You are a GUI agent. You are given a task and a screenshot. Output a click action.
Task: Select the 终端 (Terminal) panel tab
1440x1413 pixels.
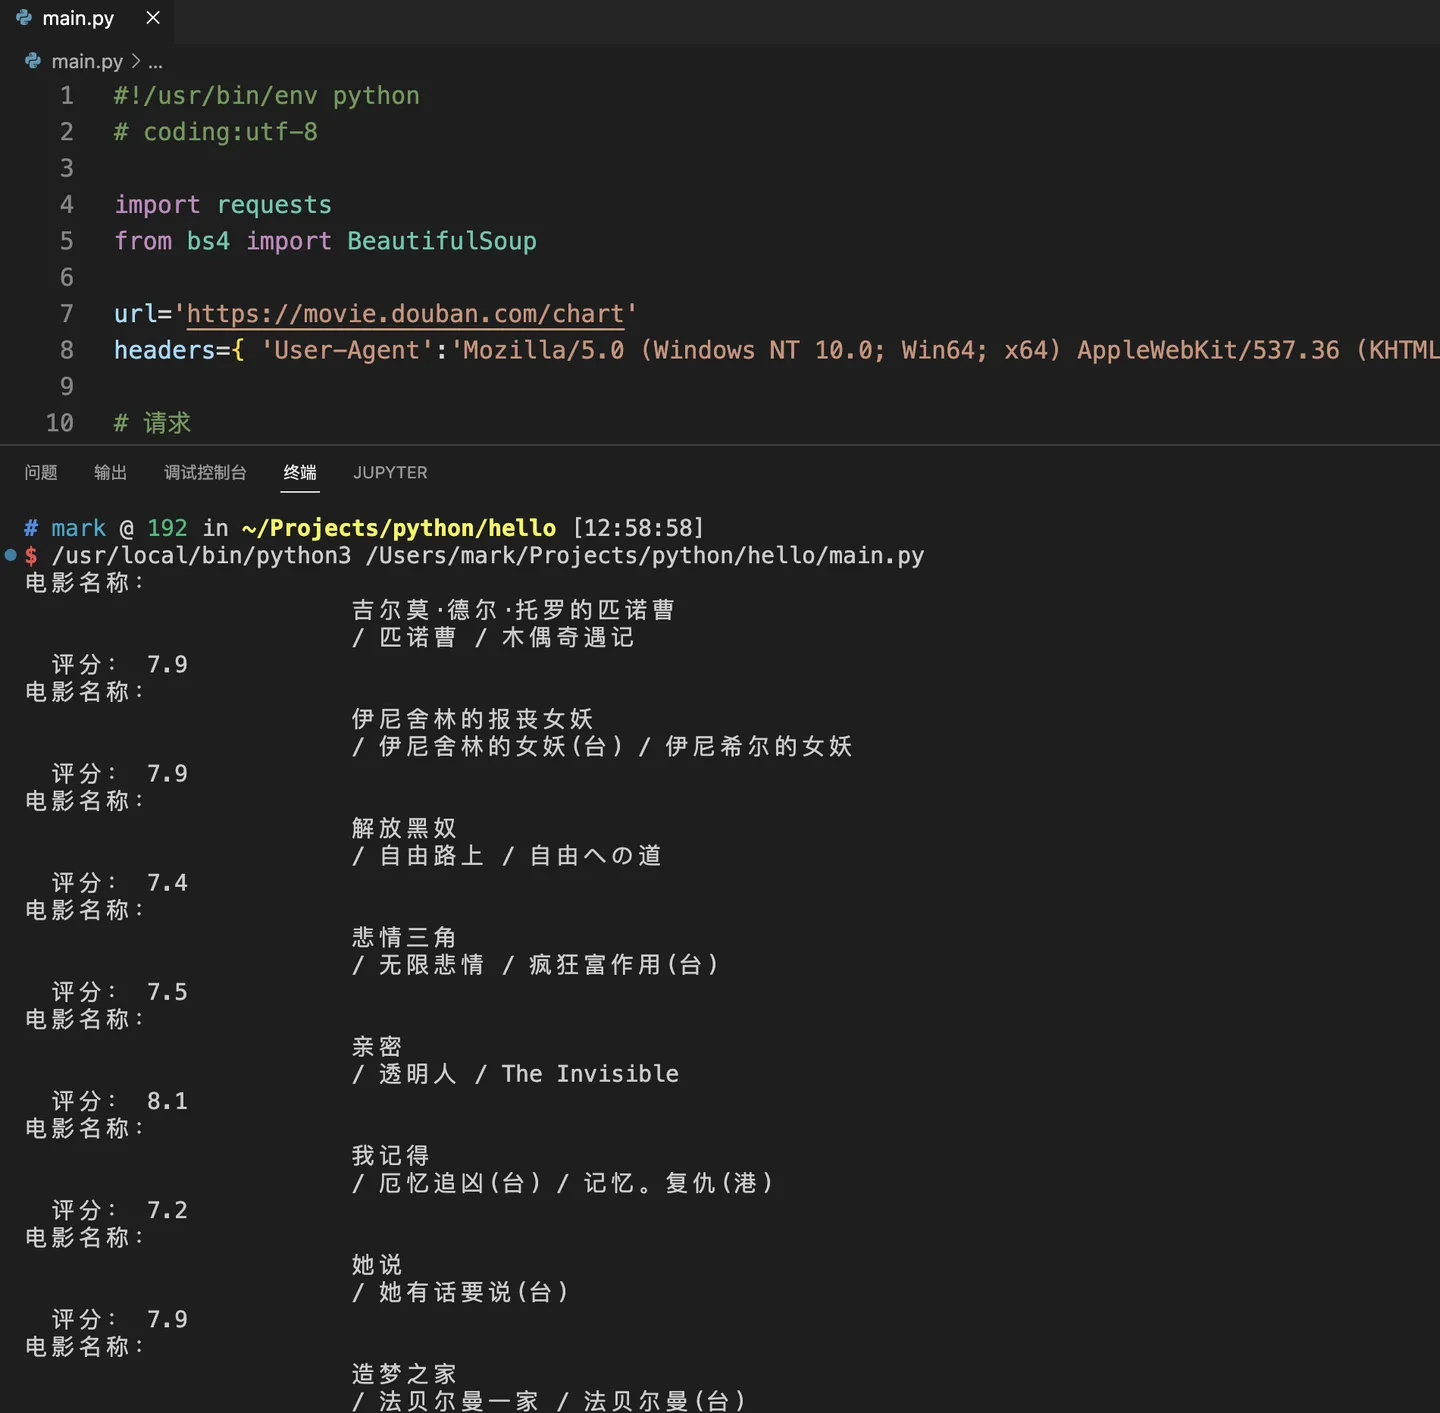[300, 472]
